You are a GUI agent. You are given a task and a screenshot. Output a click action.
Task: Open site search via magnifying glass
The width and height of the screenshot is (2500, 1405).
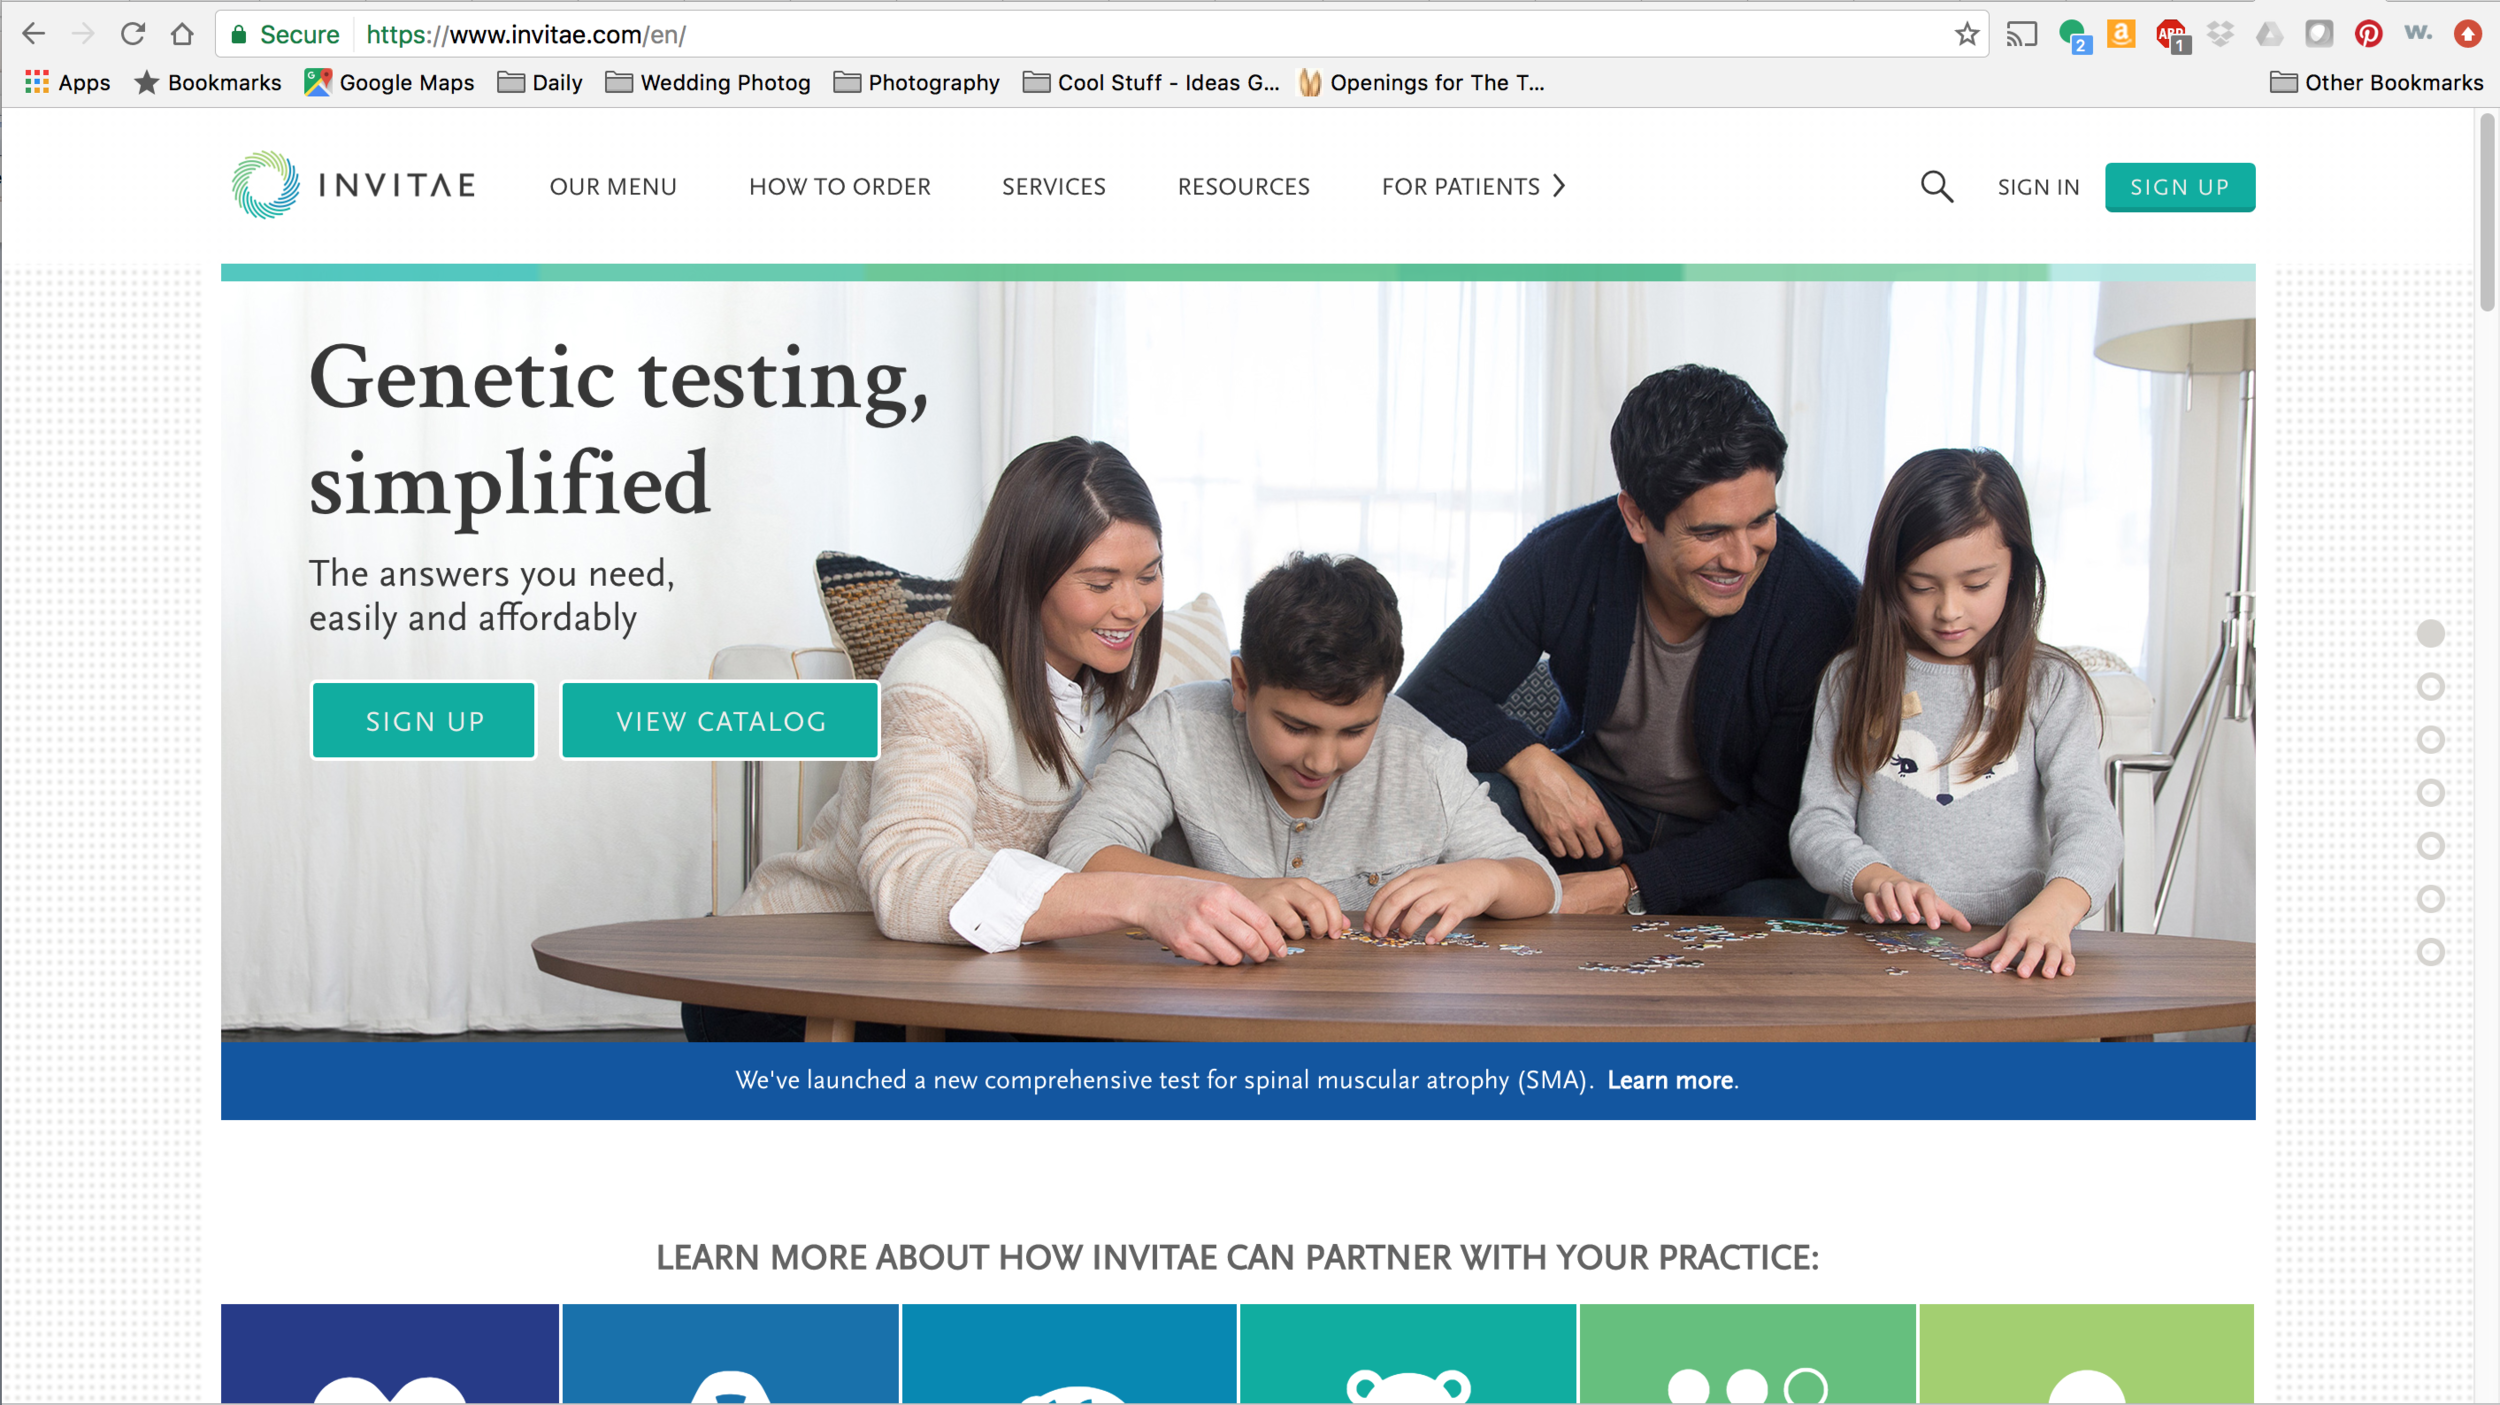tap(1936, 186)
